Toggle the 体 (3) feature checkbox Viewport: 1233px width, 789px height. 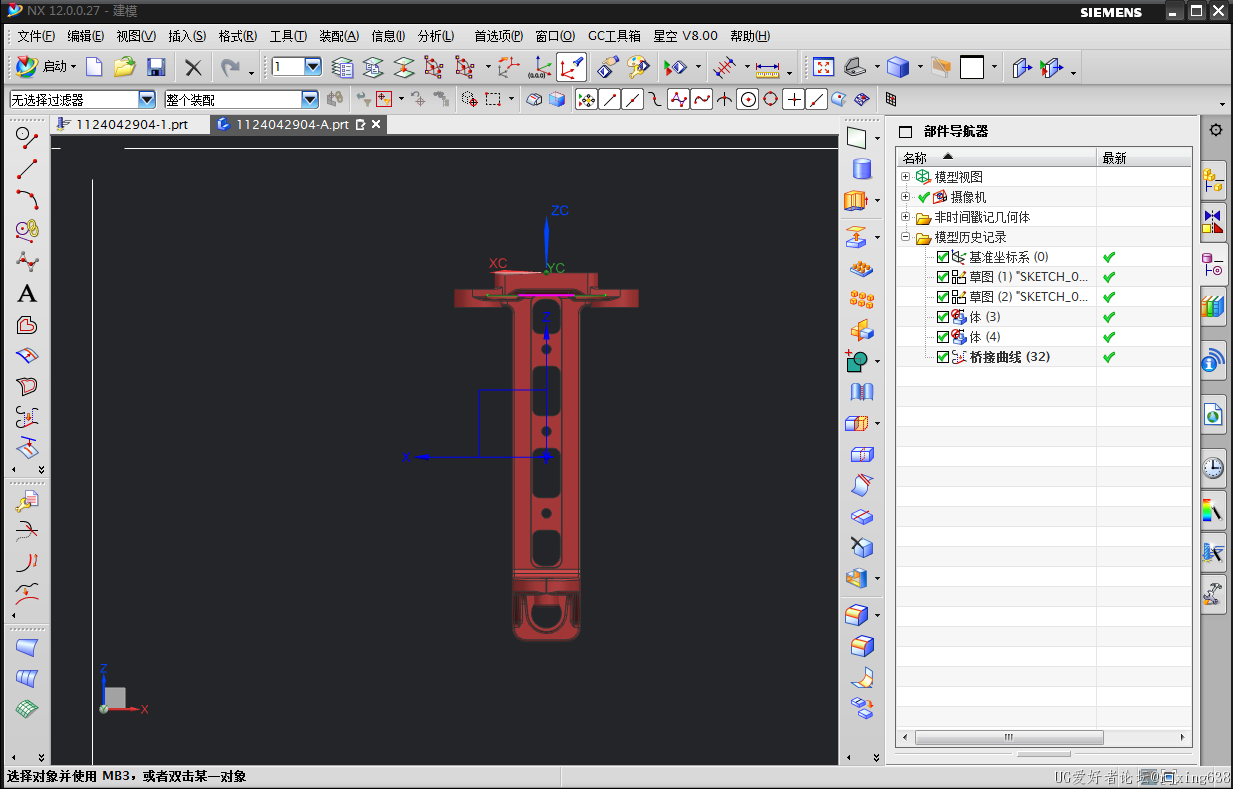[x=942, y=317]
